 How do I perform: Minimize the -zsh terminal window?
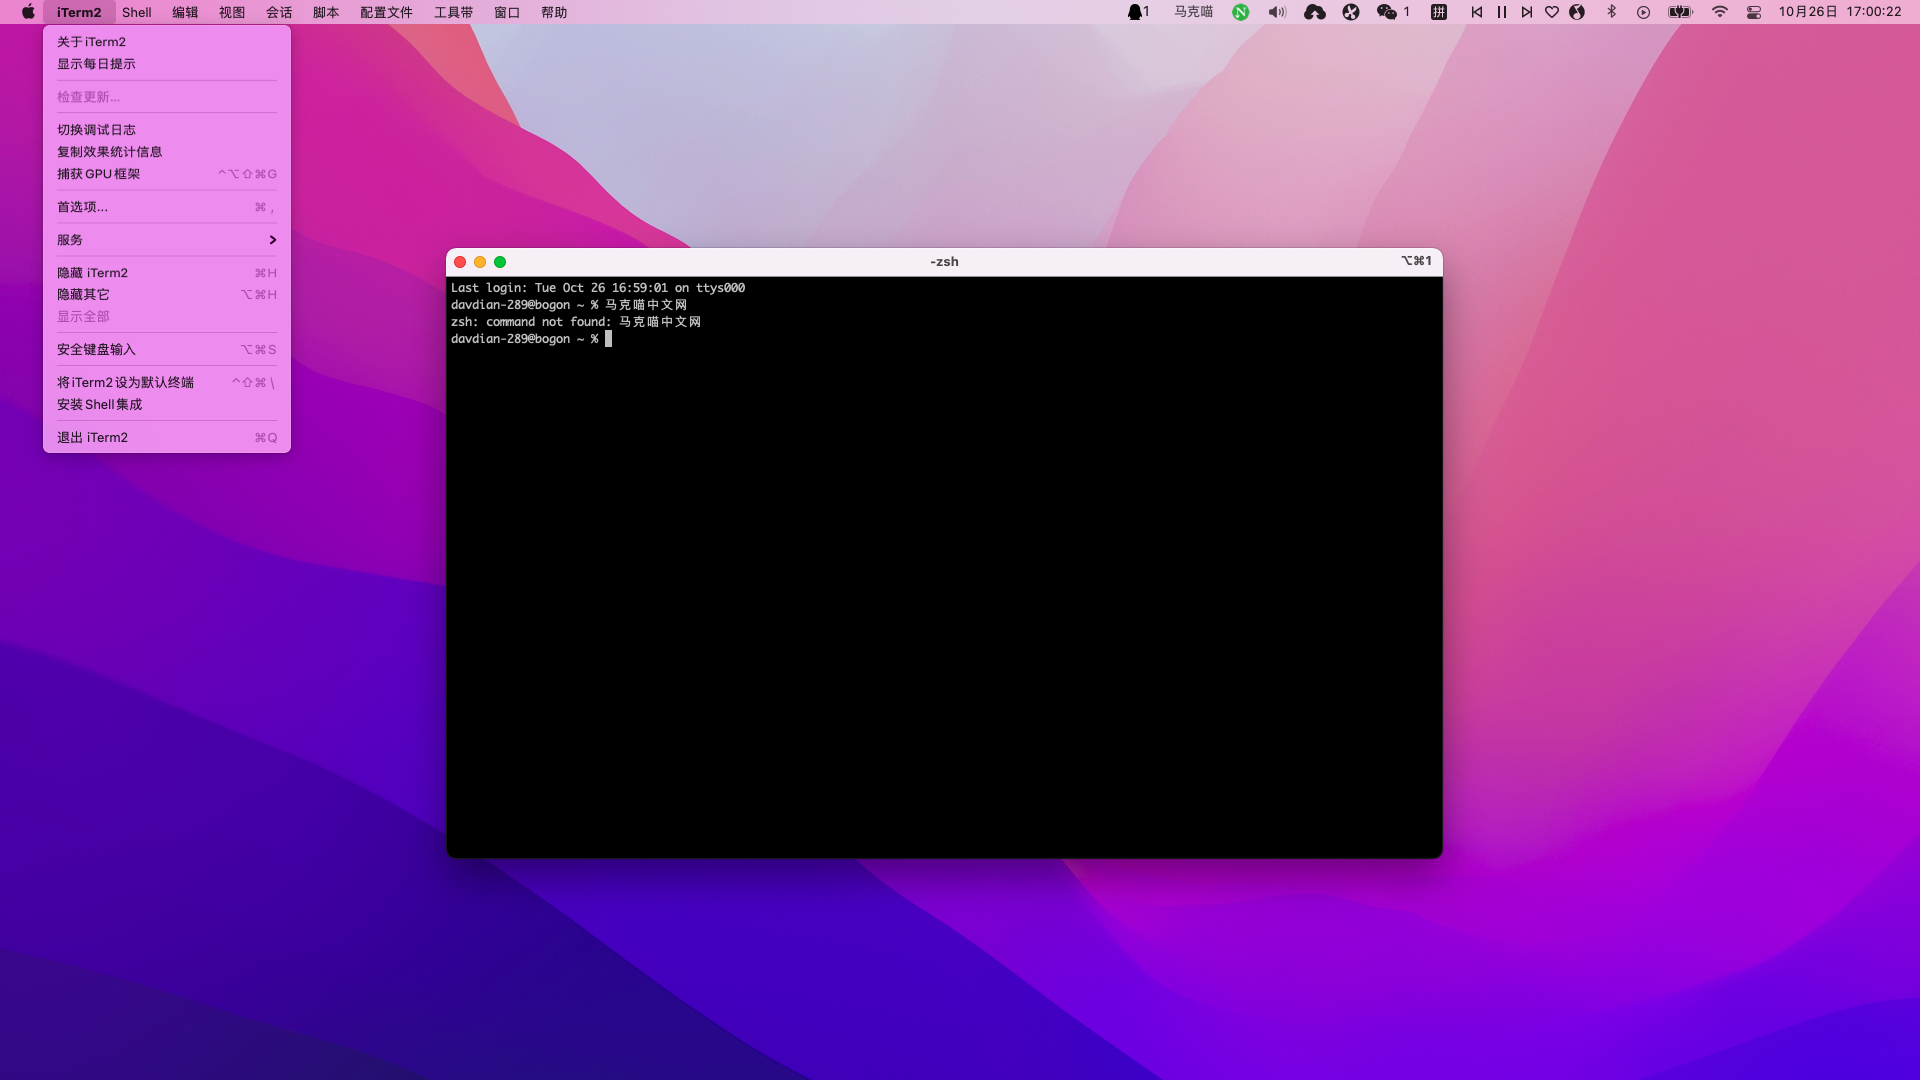pos(480,262)
